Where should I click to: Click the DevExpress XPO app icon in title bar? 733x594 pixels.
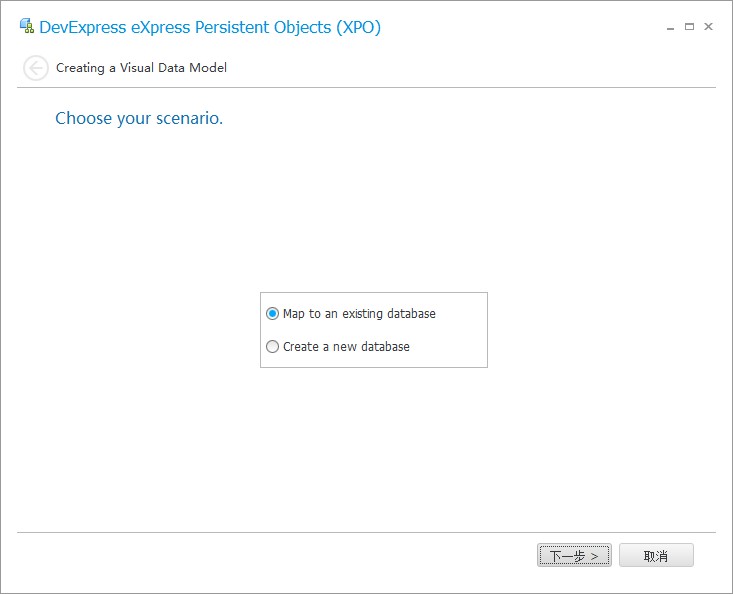(27, 27)
